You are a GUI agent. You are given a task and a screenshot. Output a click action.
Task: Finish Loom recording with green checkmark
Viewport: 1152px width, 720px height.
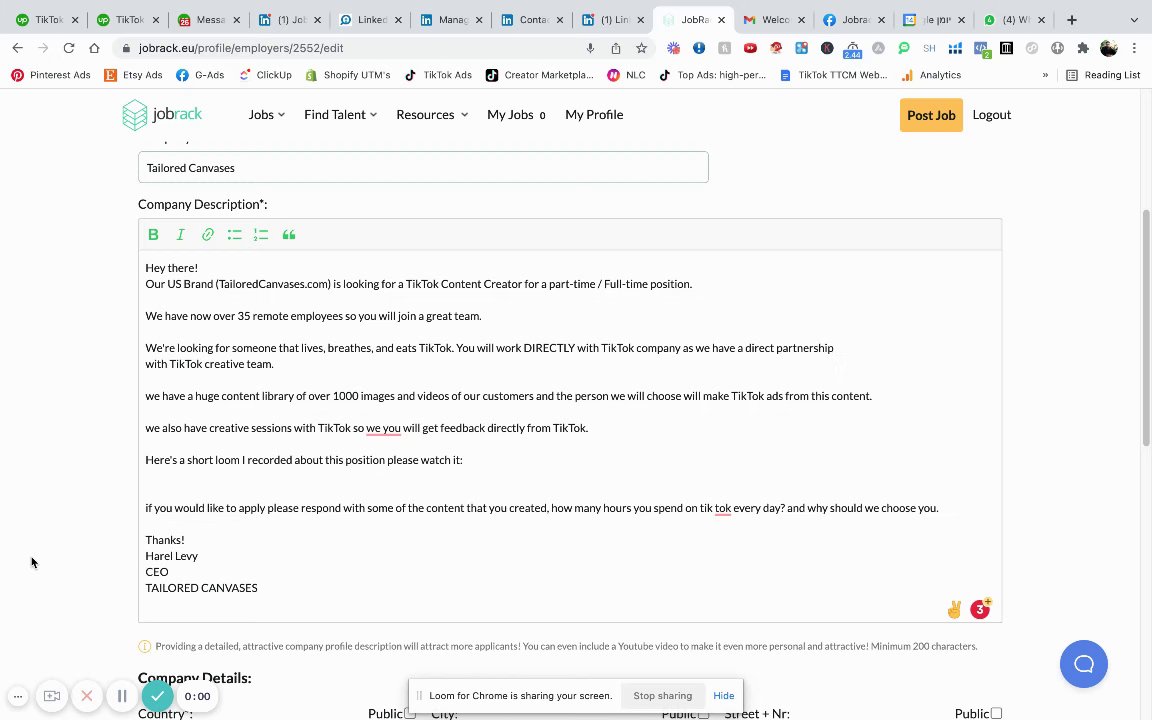pos(157,696)
